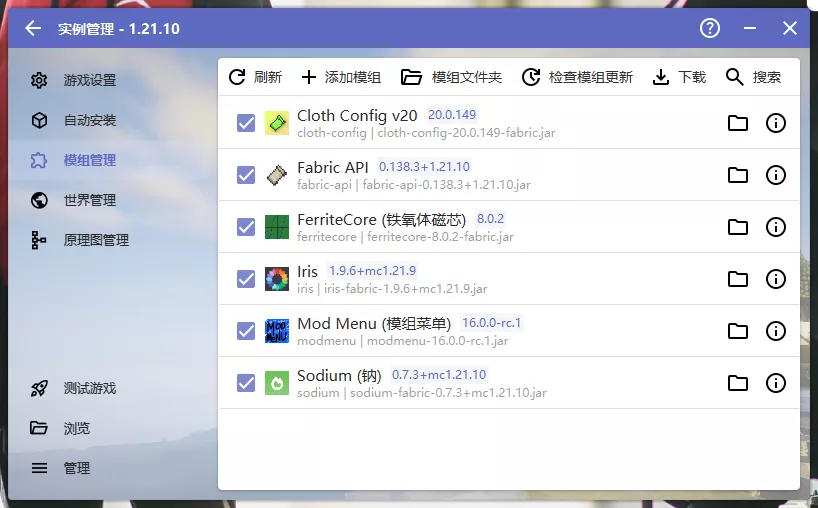Show info for Mod Menu
The width and height of the screenshot is (818, 508).
[x=776, y=331]
